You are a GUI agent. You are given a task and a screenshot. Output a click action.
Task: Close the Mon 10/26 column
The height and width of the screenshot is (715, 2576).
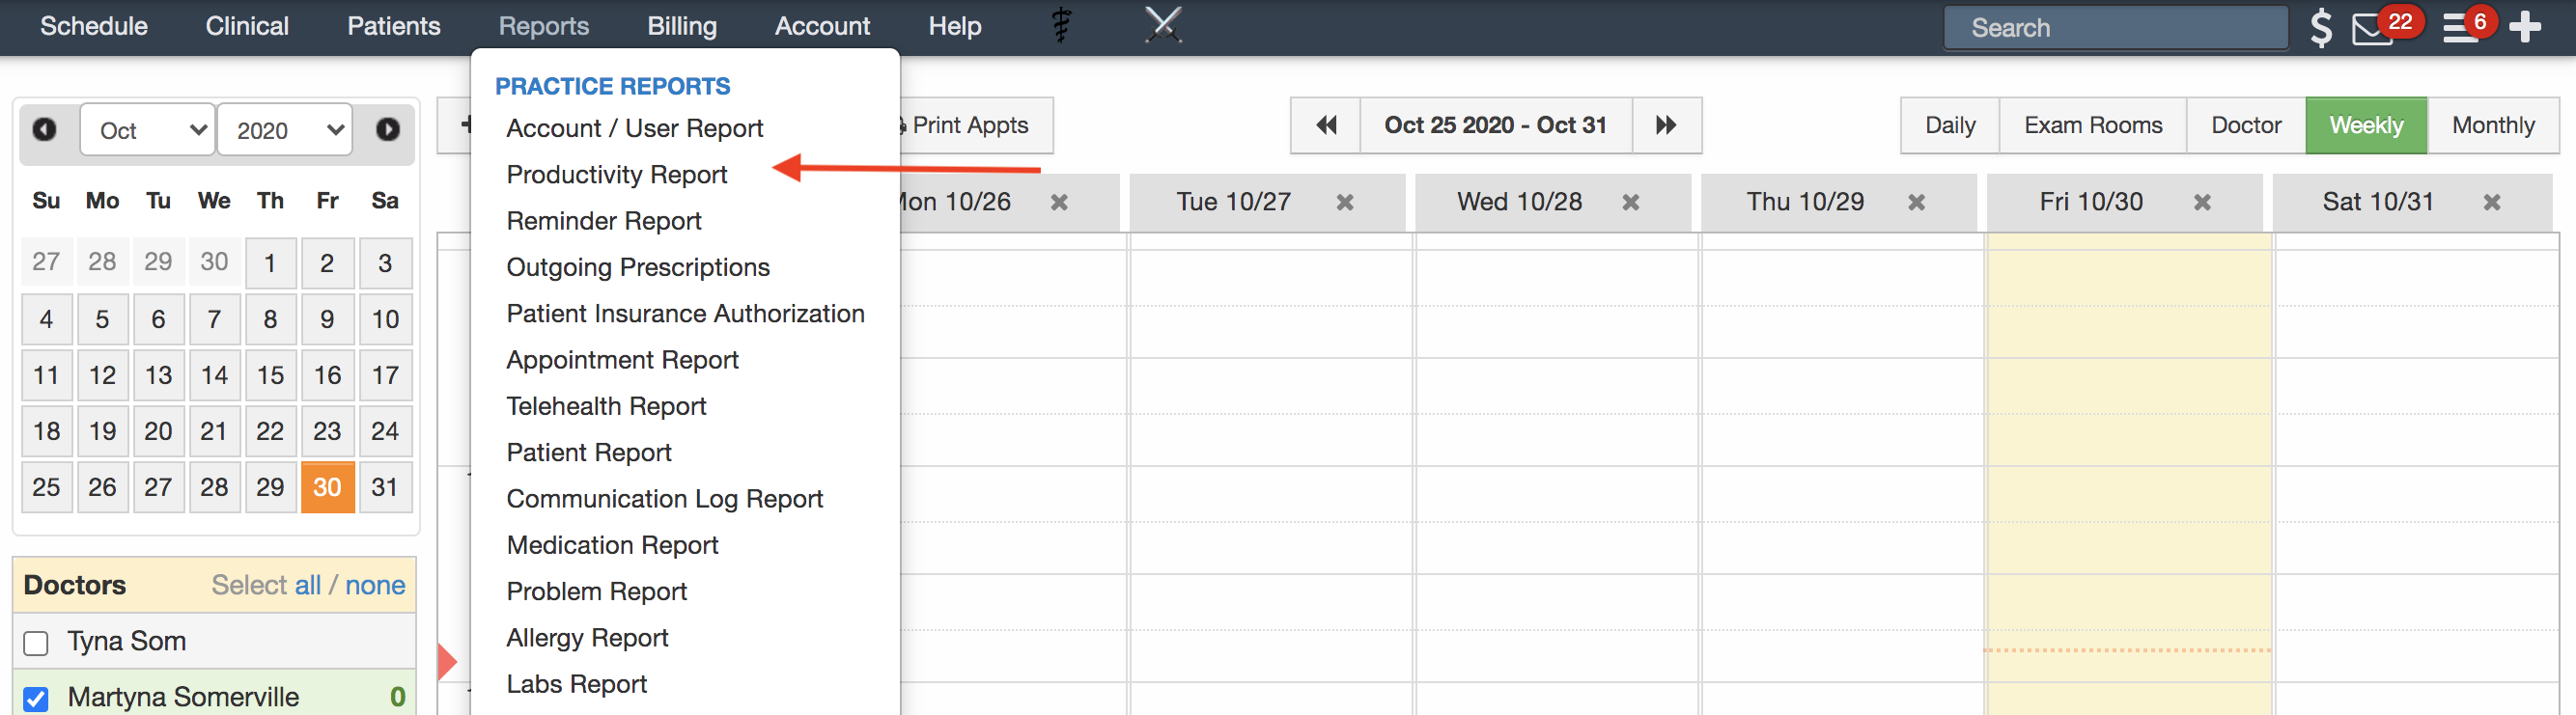click(x=1059, y=202)
